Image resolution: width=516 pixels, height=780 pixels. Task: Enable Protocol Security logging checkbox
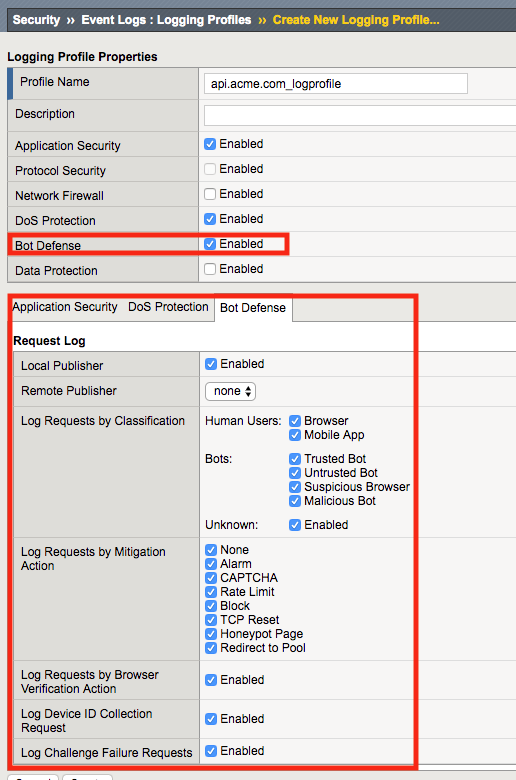click(x=210, y=169)
